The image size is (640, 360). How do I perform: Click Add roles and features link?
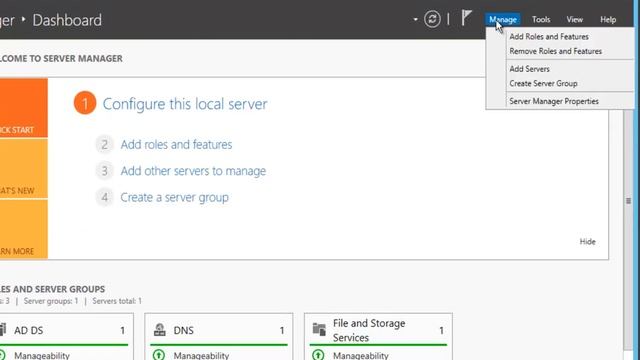176,144
